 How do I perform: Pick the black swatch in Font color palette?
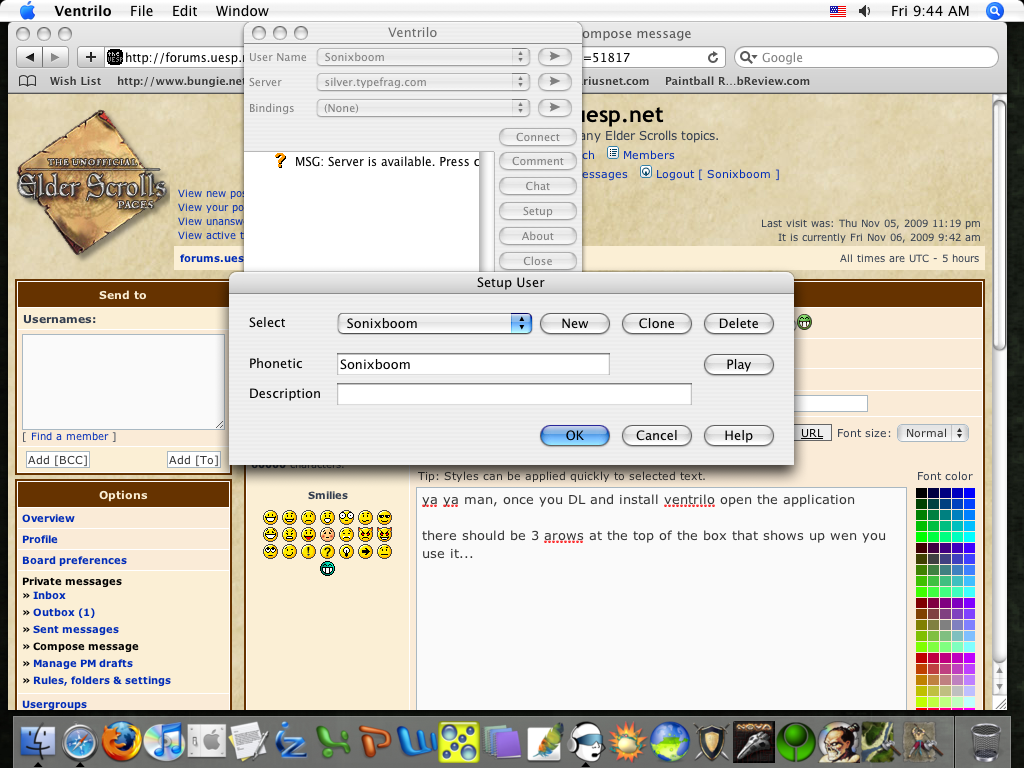(x=921, y=493)
